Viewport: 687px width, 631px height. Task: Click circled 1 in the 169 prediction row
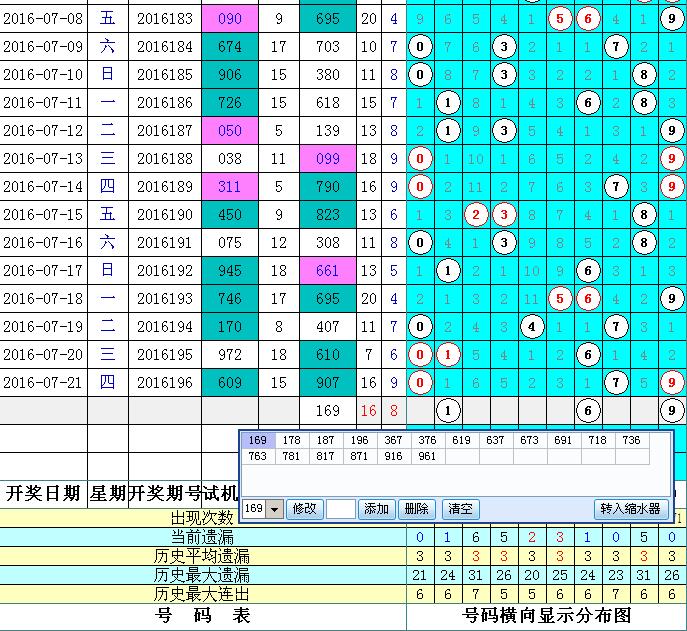[x=449, y=409]
